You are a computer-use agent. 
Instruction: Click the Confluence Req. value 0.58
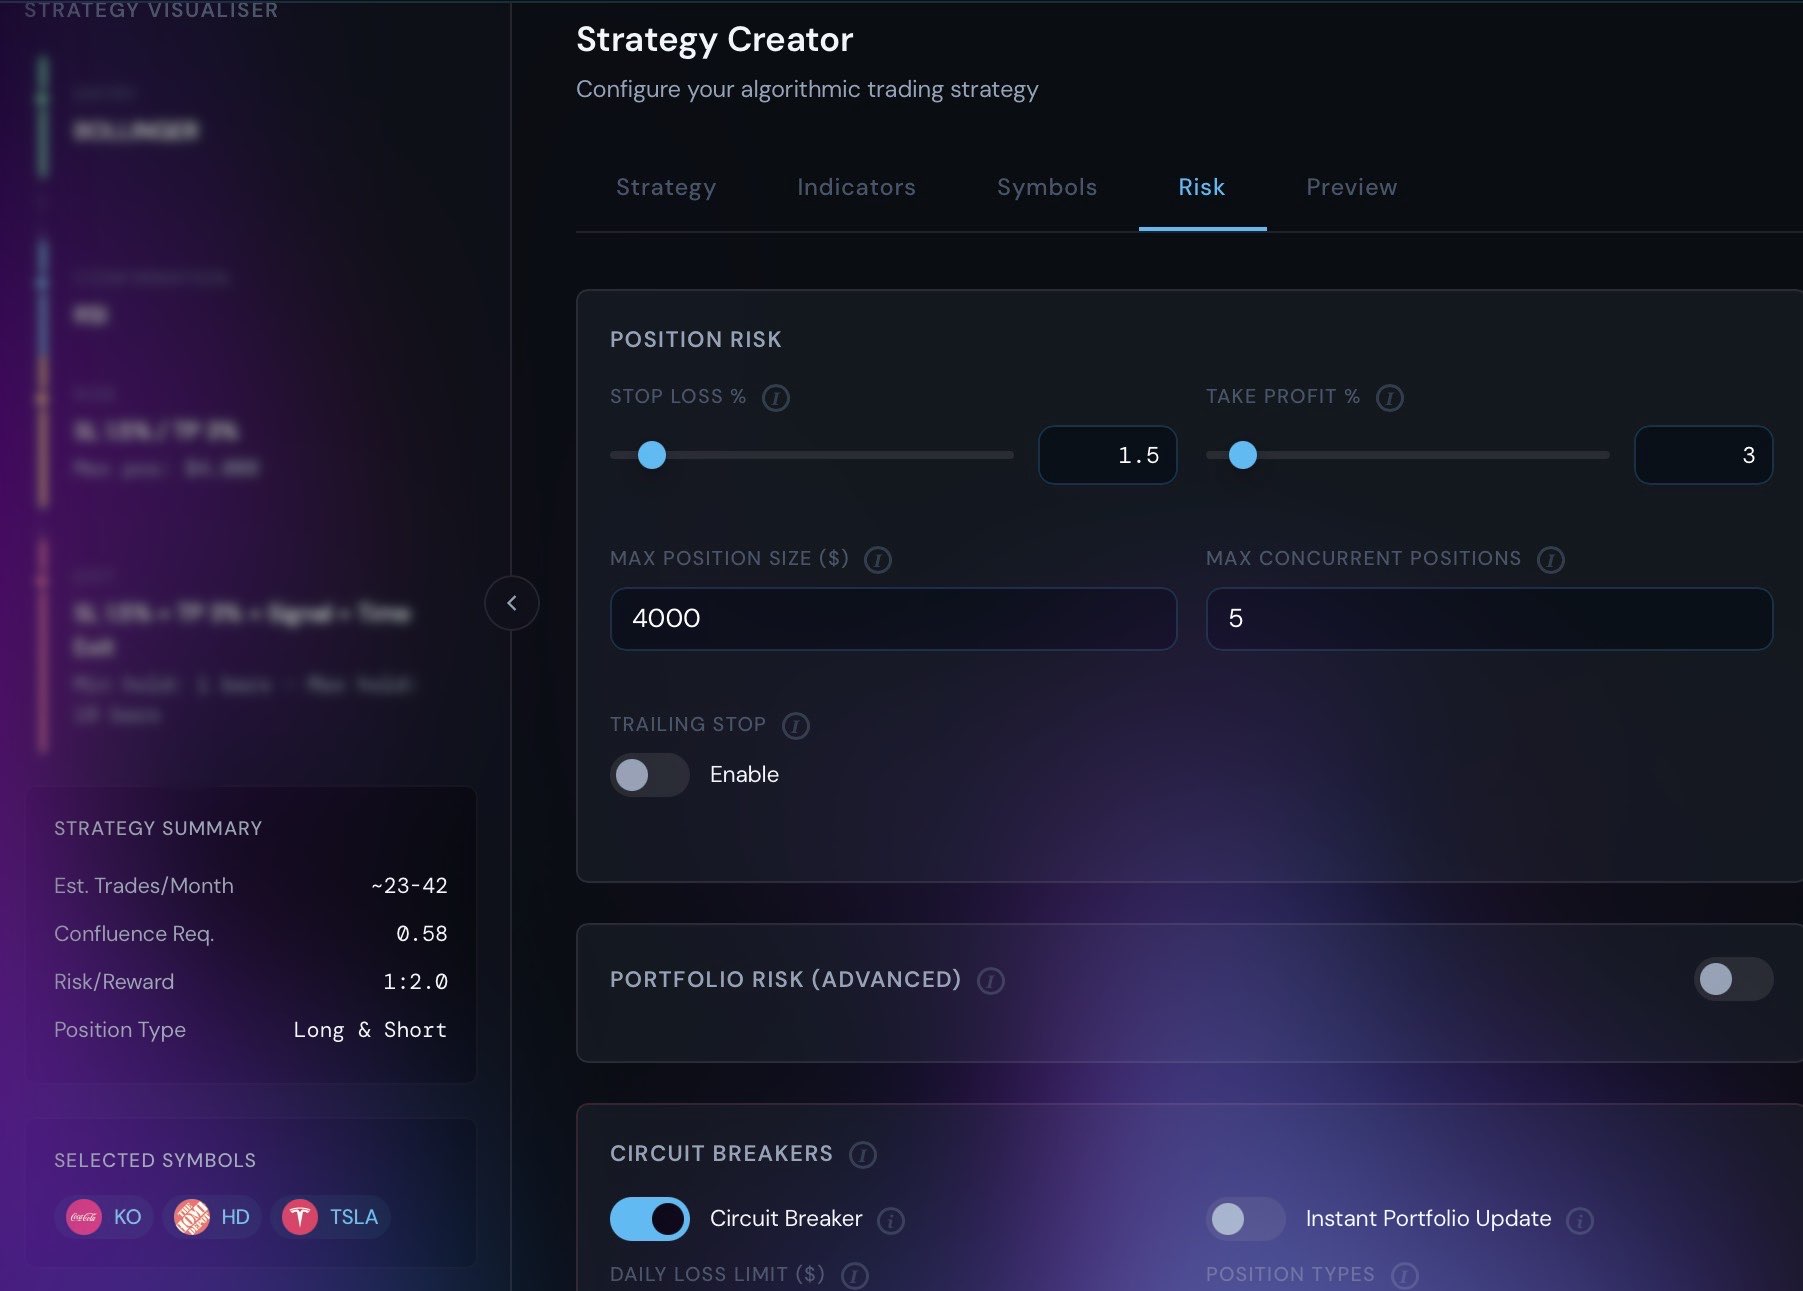click(422, 934)
